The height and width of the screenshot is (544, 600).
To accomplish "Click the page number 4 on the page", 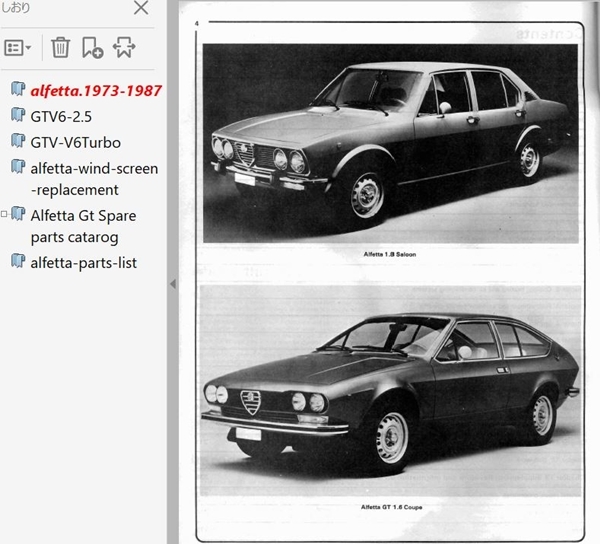I will (197, 23).
